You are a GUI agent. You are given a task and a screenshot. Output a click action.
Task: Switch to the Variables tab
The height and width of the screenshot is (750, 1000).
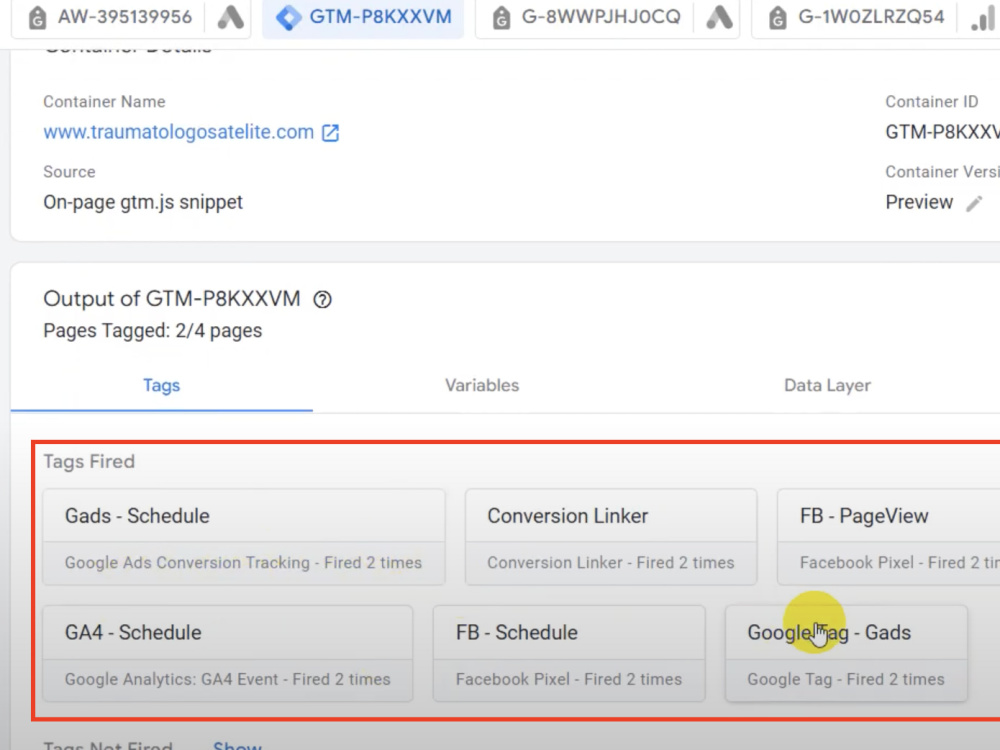[482, 385]
